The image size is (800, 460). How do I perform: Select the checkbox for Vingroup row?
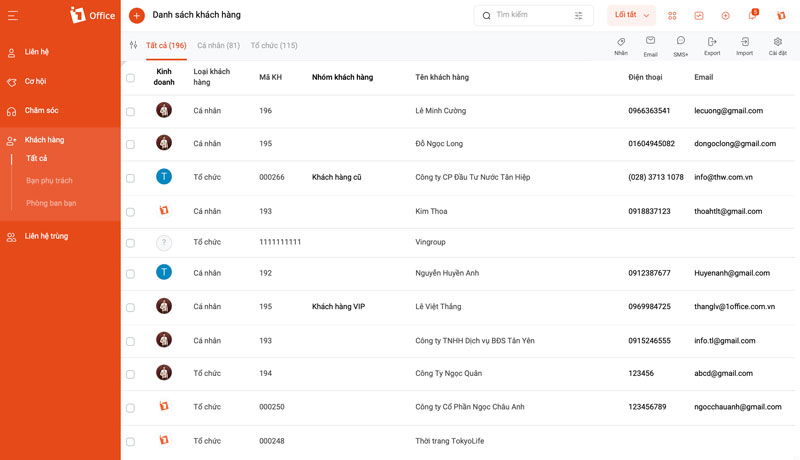click(131, 243)
